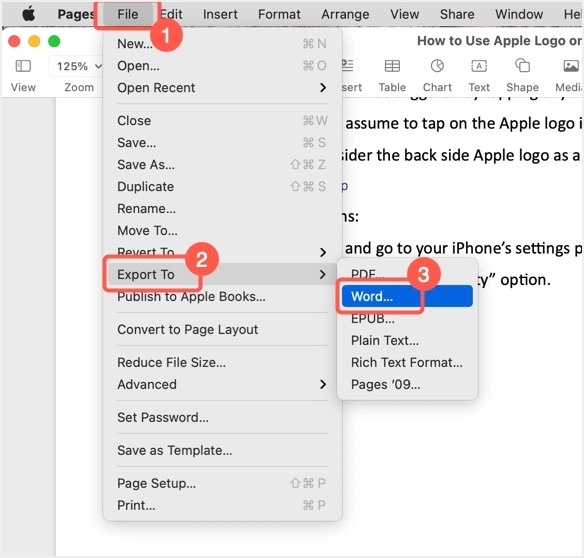Open the View menu in menu bar
584x558 pixels.
point(404,14)
